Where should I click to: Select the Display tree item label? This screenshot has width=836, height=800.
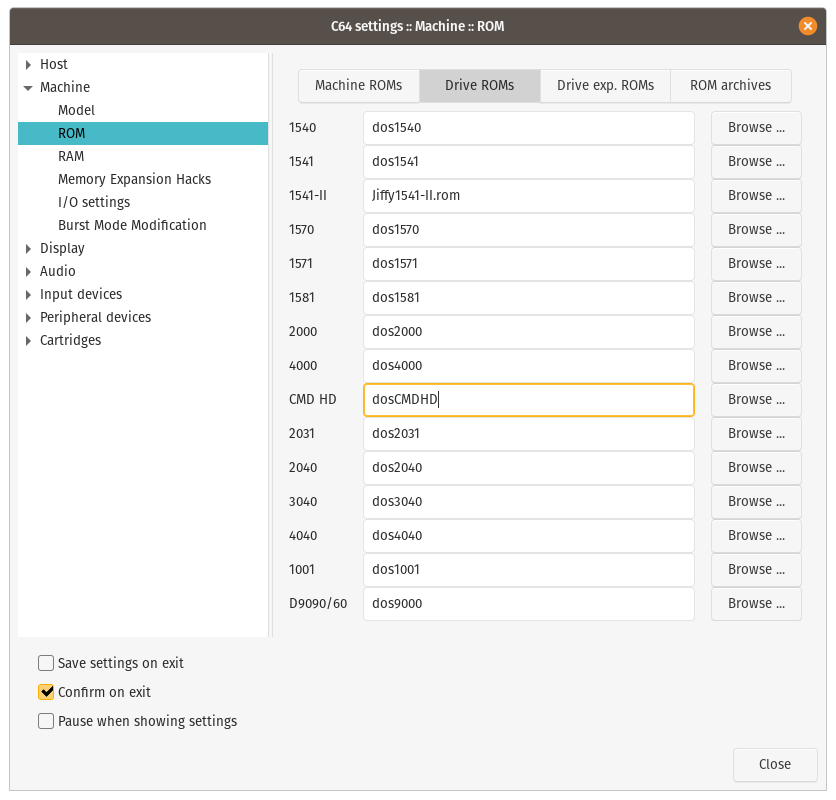(x=62, y=249)
